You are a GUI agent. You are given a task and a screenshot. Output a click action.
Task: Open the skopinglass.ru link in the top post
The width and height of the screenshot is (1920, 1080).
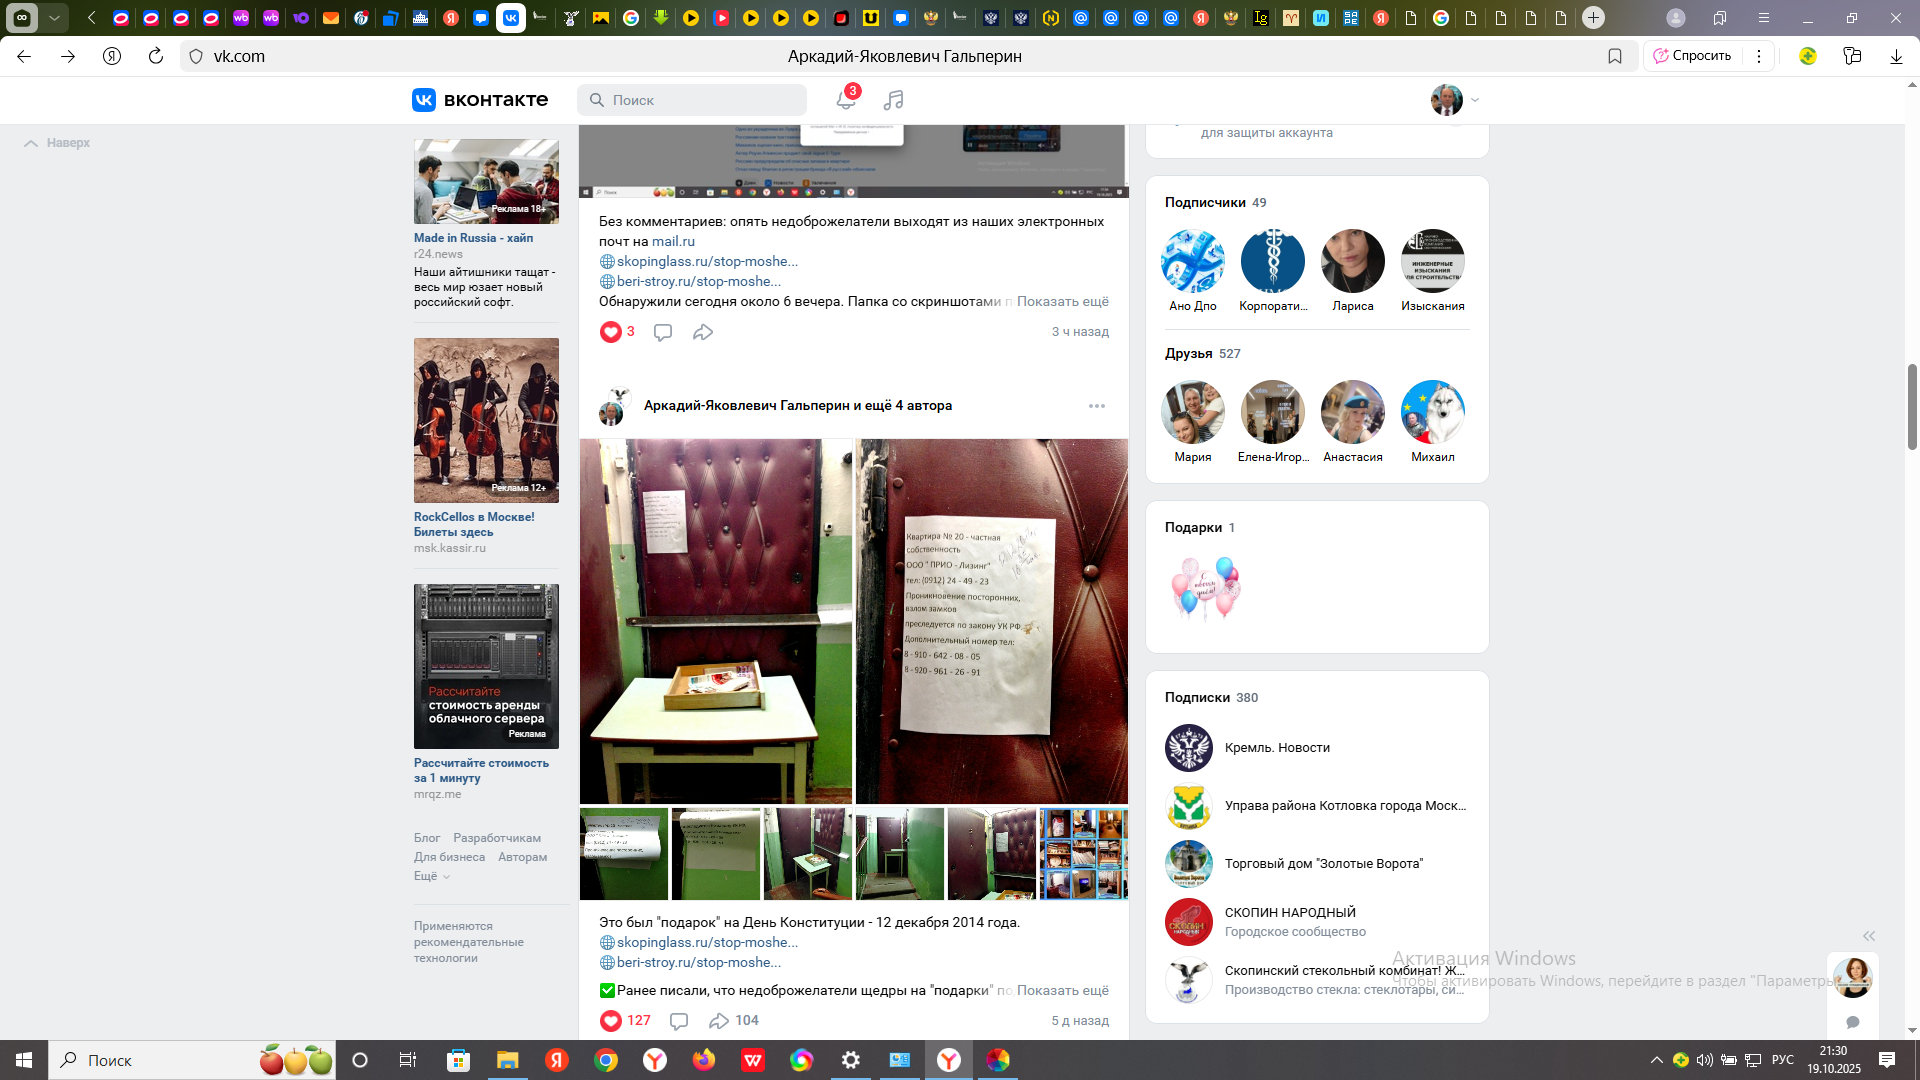click(706, 261)
